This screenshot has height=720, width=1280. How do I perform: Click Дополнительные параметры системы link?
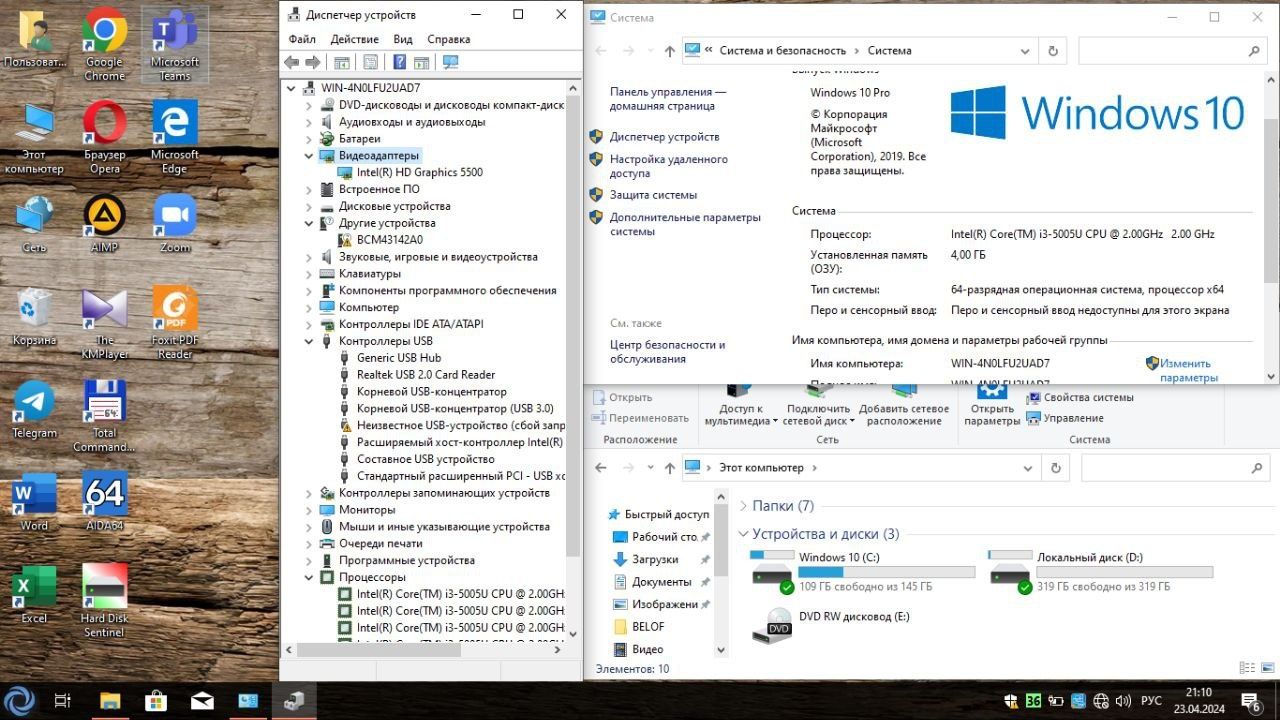(685, 224)
